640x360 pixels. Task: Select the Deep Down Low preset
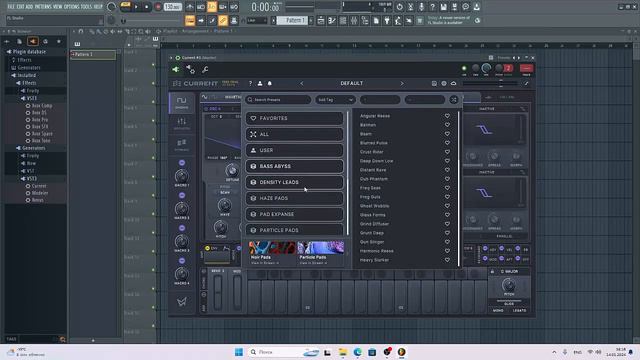point(376,161)
